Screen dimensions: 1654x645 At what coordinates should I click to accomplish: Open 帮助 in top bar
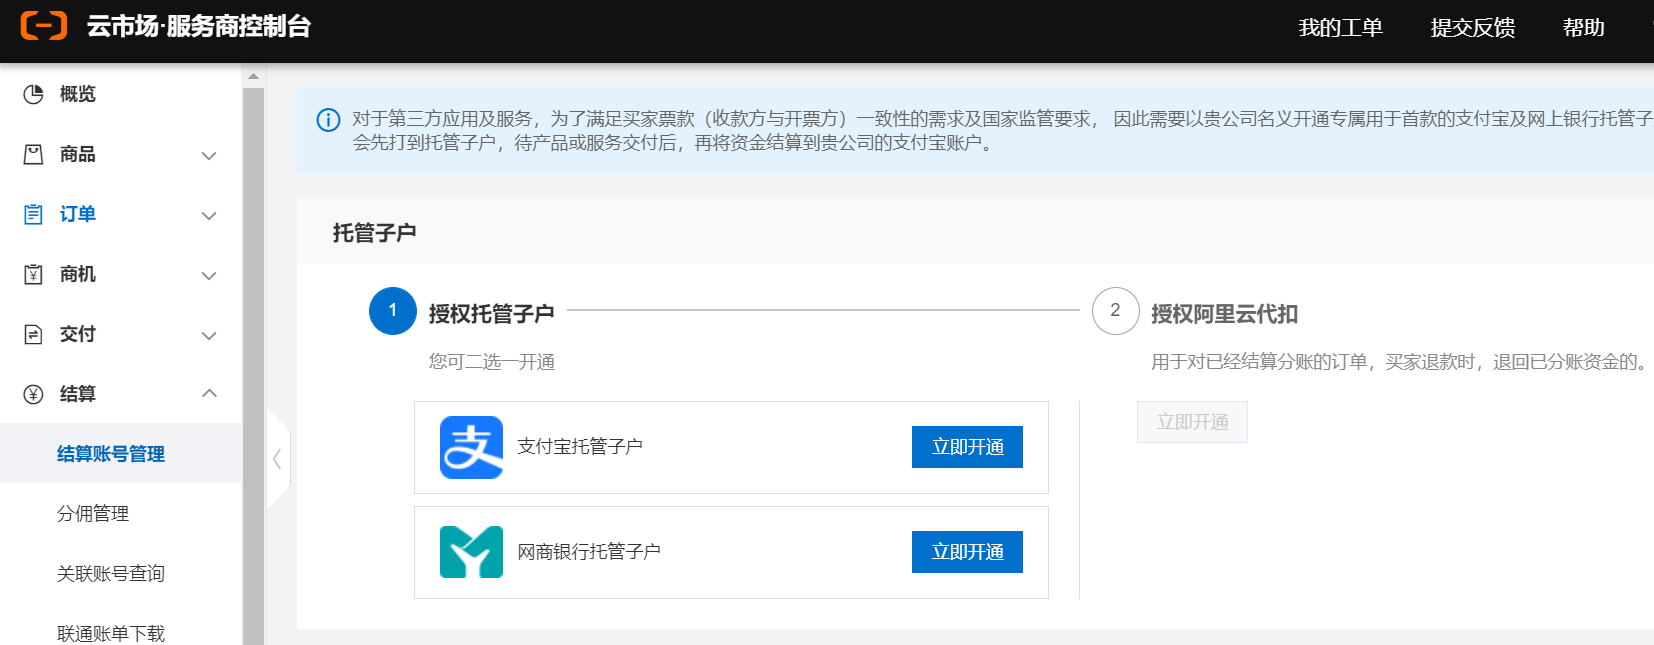(1583, 28)
